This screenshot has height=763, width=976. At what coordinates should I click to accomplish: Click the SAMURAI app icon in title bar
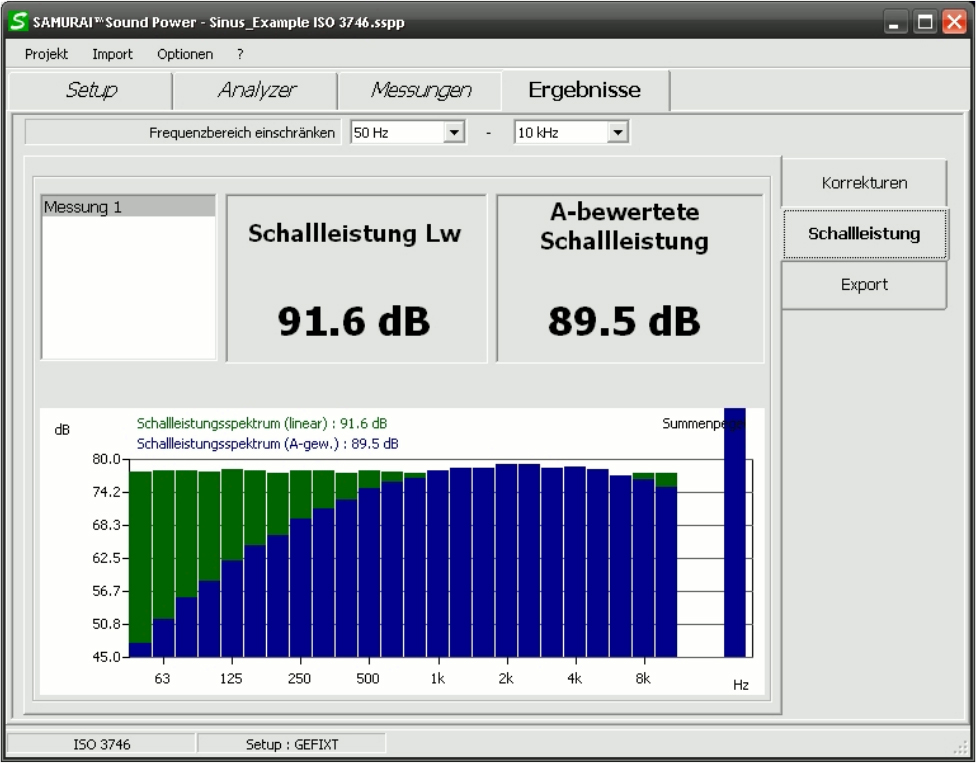pyautogui.click(x=15, y=22)
